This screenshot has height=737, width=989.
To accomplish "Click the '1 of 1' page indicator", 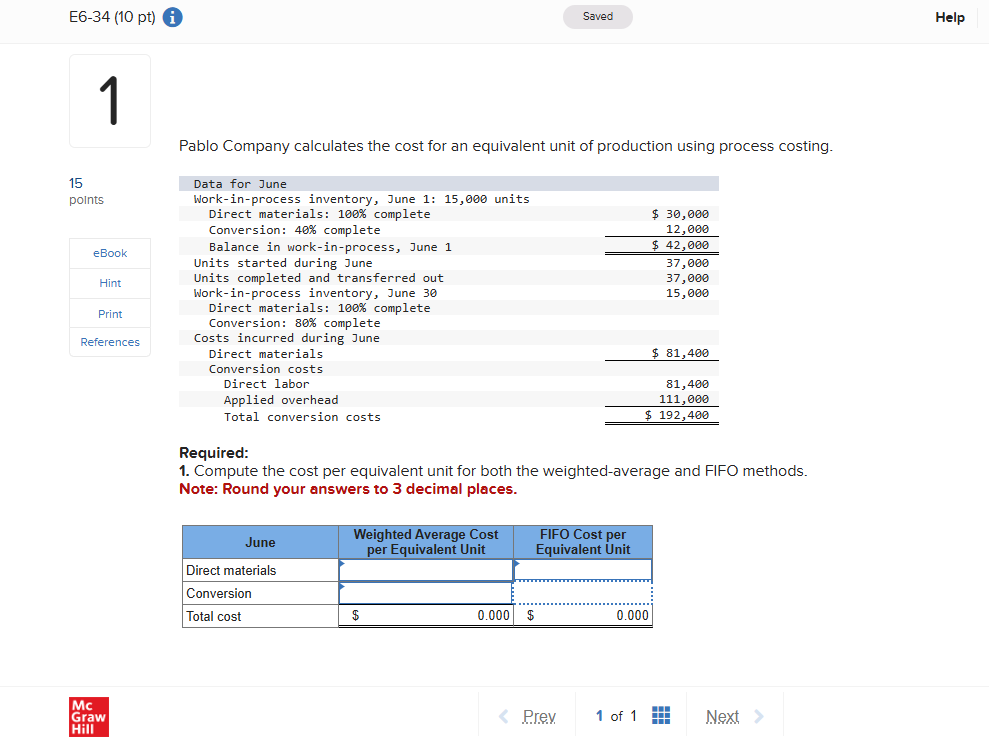I will 616,716.
